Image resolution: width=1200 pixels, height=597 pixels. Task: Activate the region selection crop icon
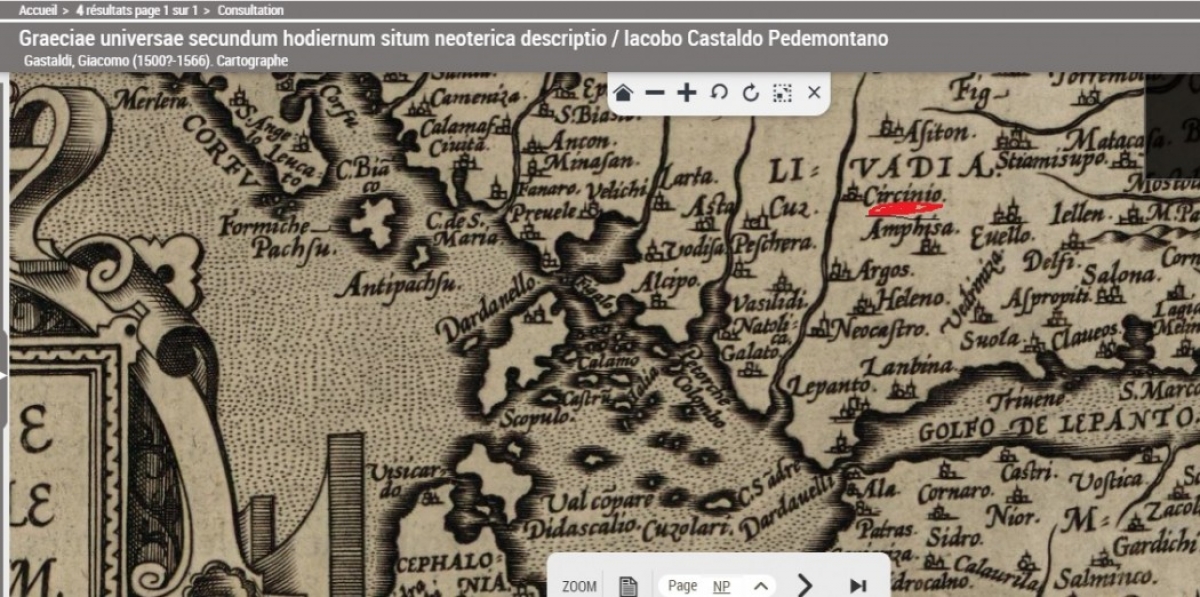tap(782, 93)
